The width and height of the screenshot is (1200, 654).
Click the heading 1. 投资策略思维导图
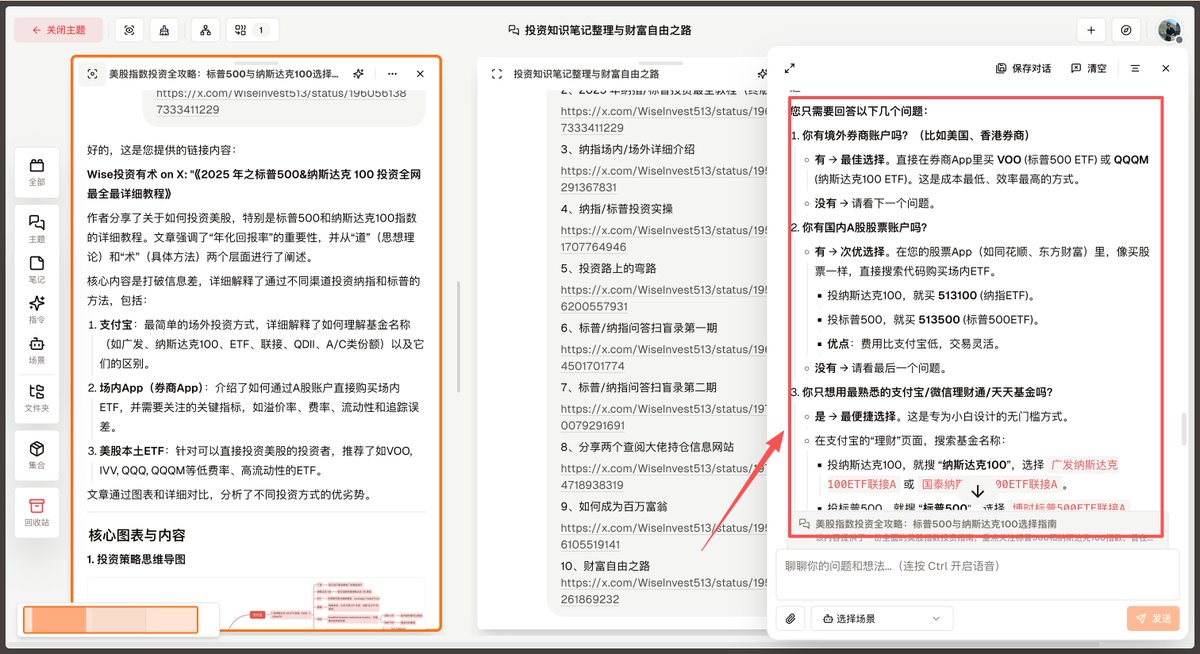[x=136, y=560]
